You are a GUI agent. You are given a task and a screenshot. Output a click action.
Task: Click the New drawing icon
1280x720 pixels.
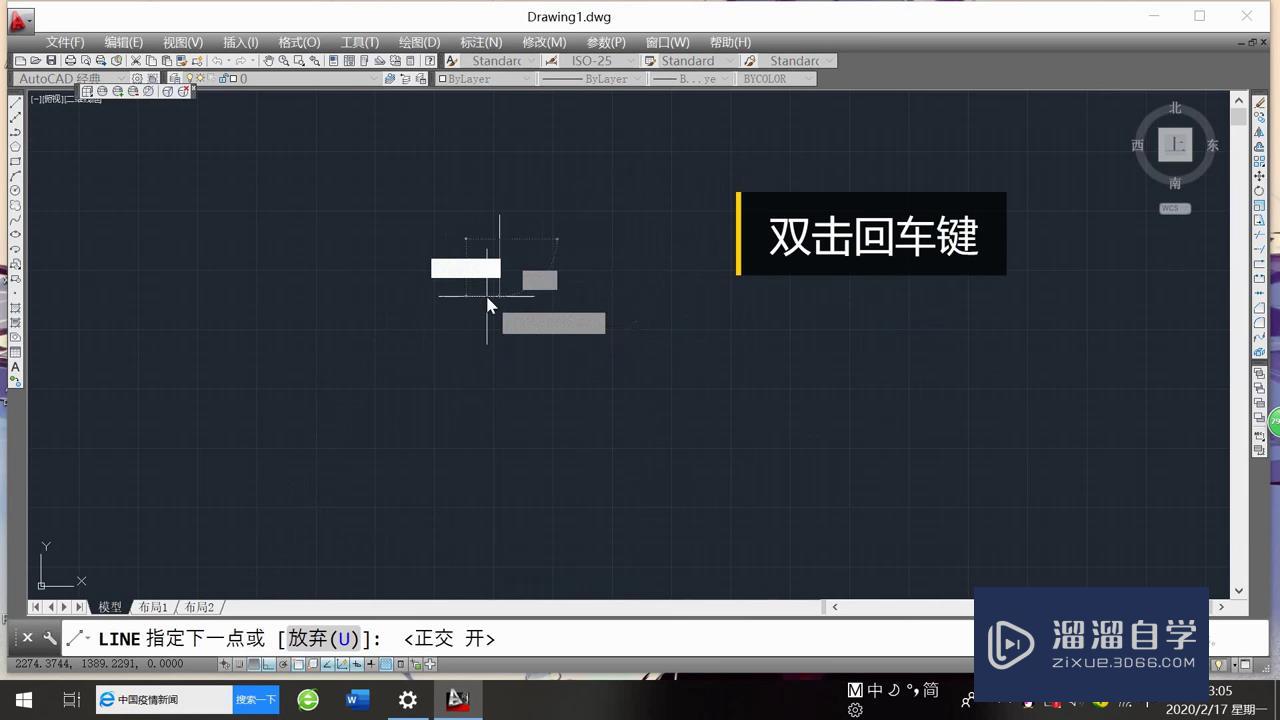20,61
